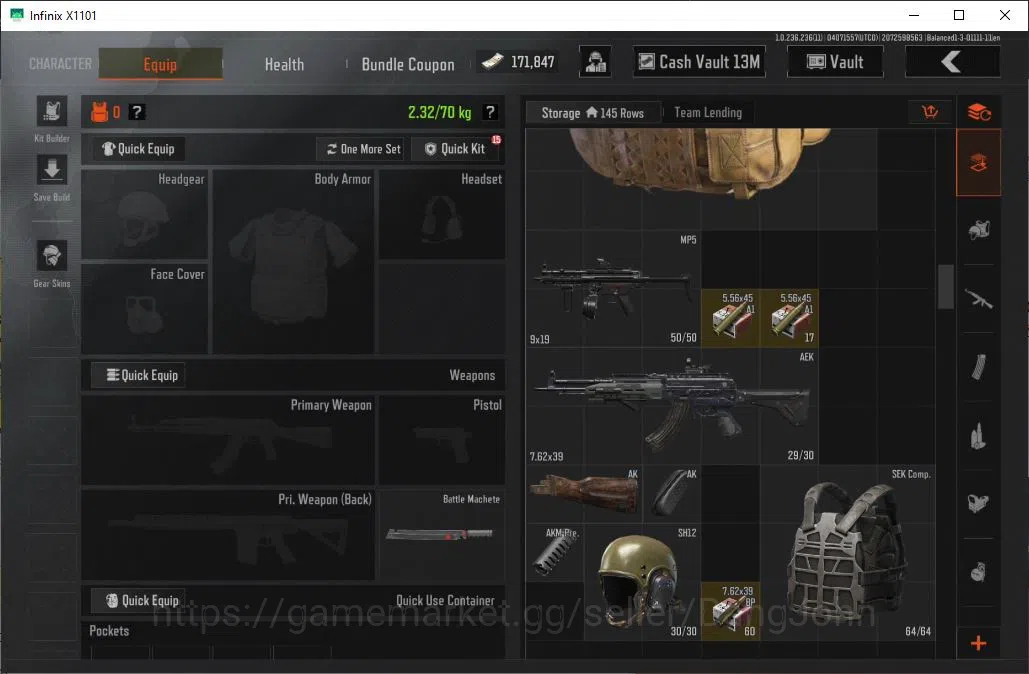Click the orange backpack capacity icon
Screen dimensions: 1029x674
99,112
